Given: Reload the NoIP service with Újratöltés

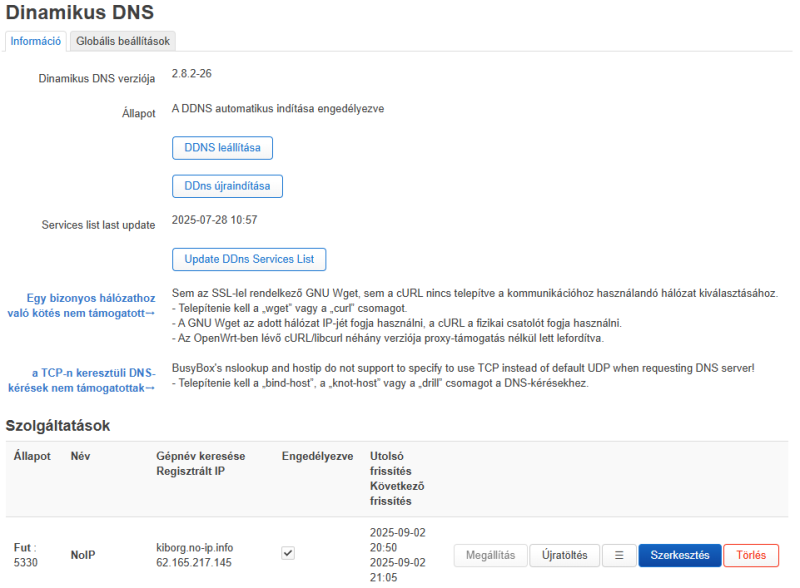Looking at the screenshot, I should click(564, 555).
